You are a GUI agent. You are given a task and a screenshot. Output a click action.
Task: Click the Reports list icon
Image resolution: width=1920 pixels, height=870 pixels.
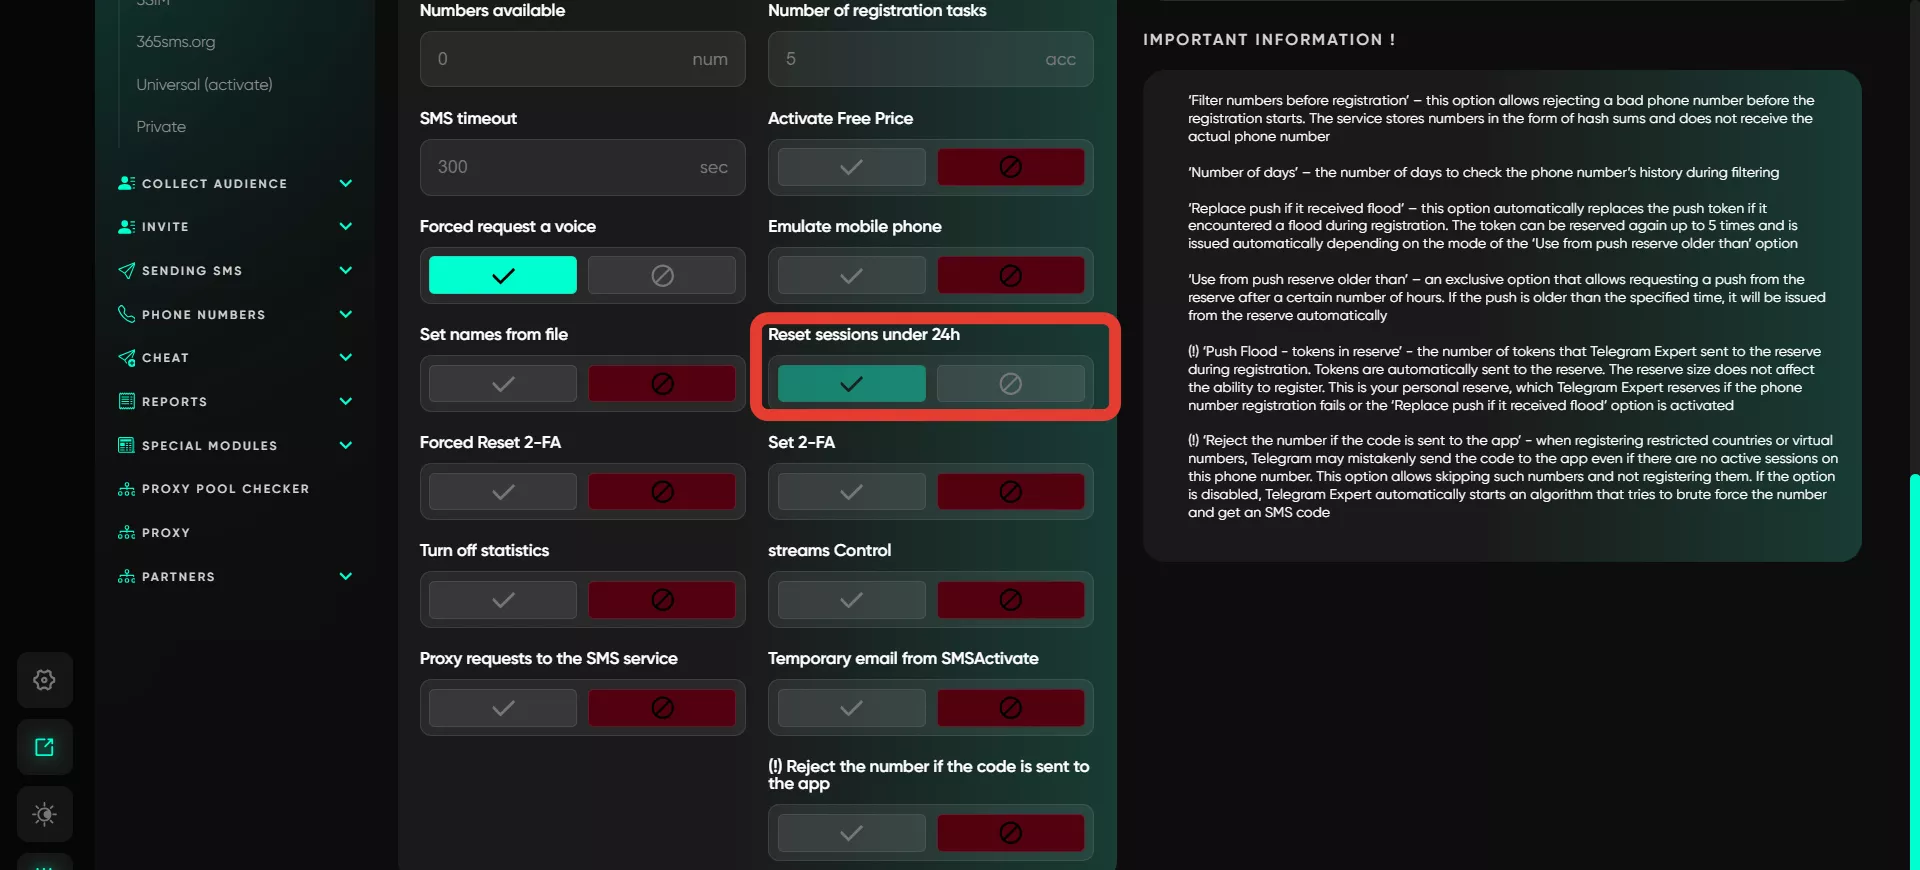126,401
